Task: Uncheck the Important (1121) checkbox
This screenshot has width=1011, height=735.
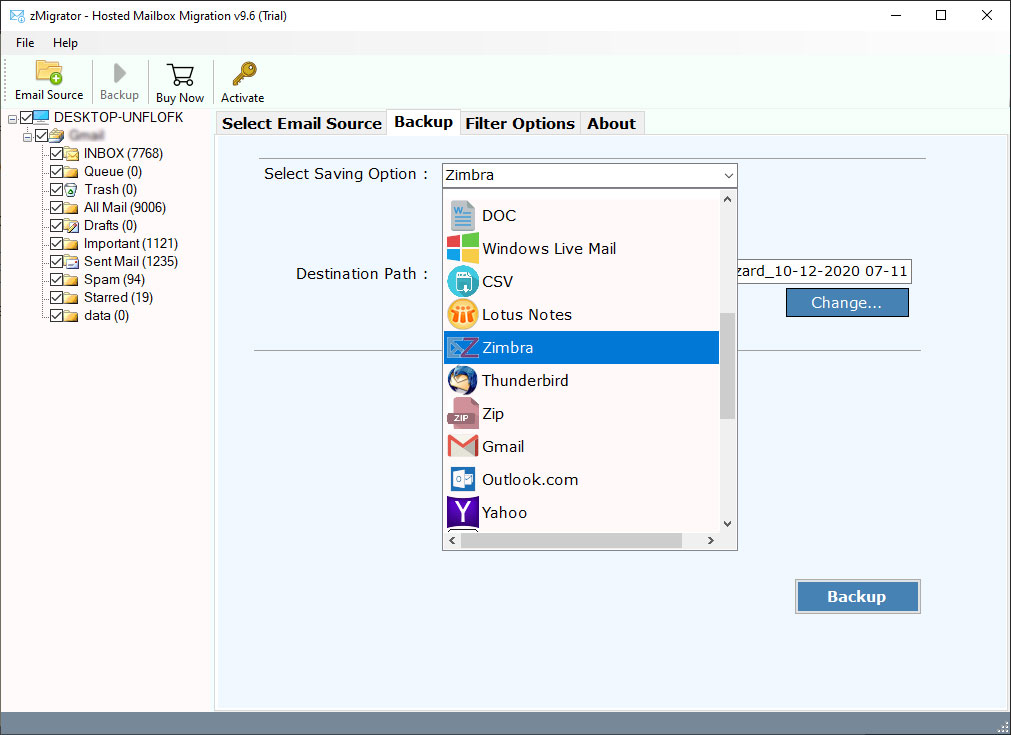Action: pos(57,244)
